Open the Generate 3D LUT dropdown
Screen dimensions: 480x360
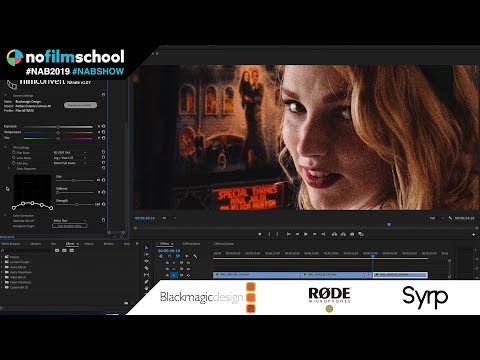[70, 221]
